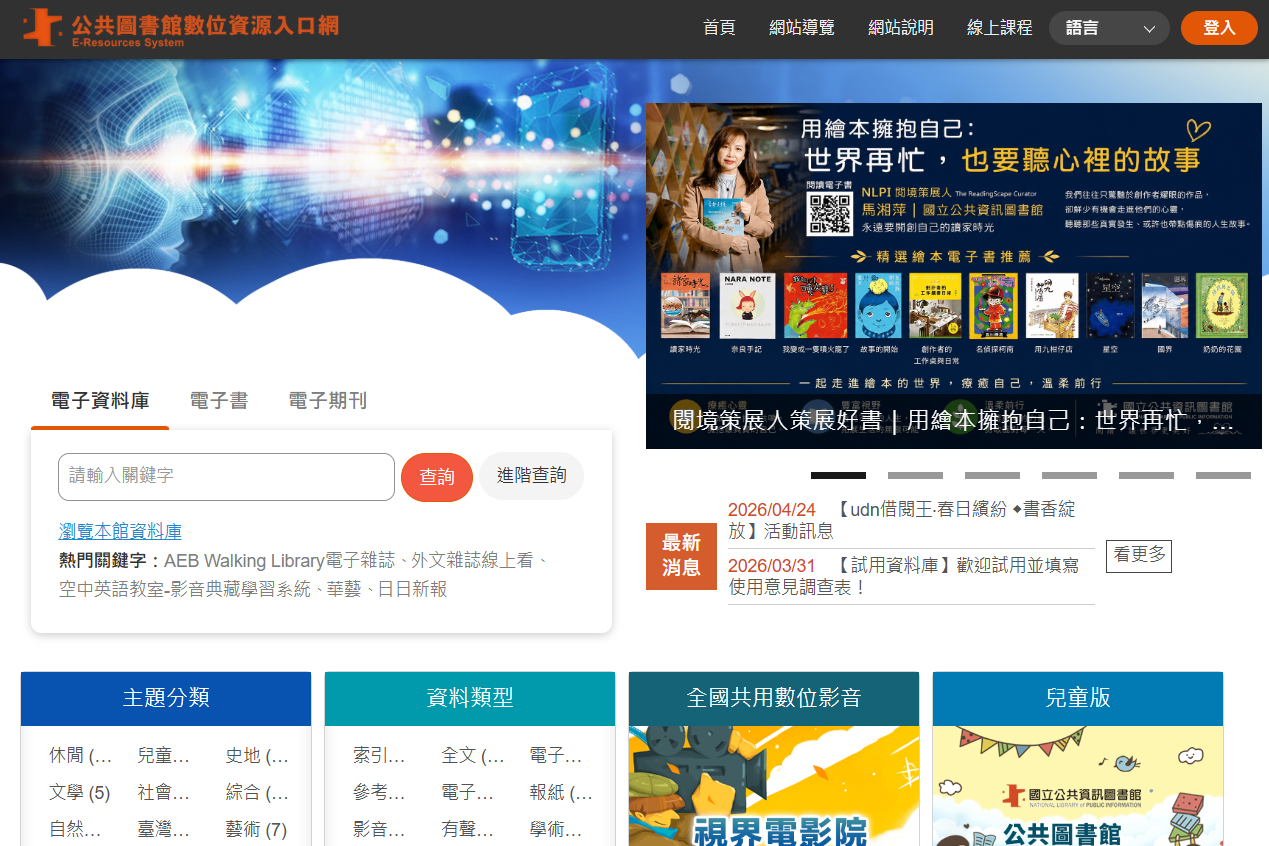Select the first carousel slide indicator
The image size is (1269, 846).
[x=838, y=476]
